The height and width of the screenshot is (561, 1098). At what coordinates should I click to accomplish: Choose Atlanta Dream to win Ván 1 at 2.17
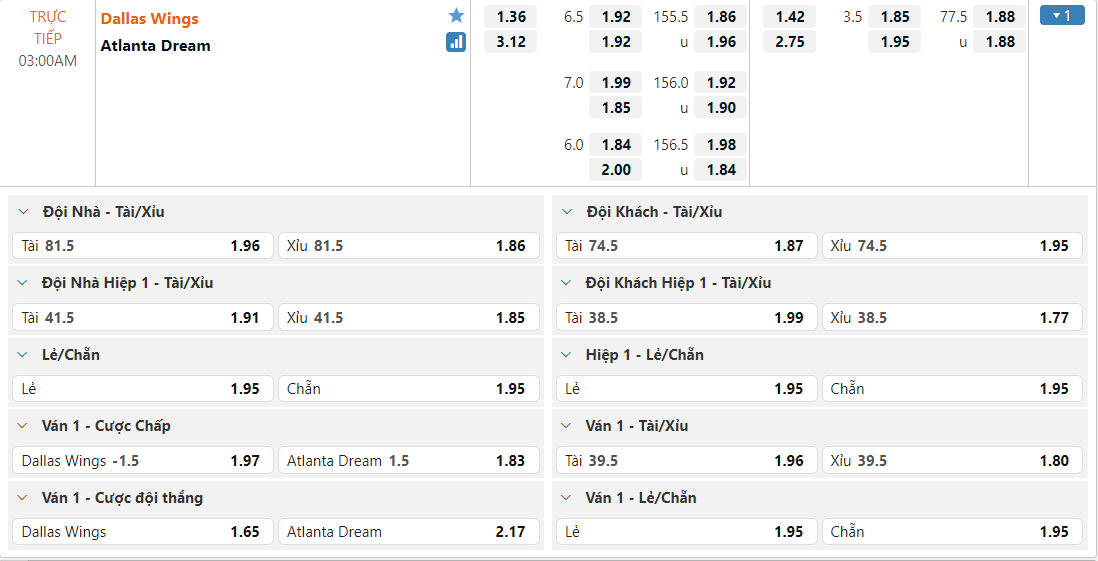point(407,532)
